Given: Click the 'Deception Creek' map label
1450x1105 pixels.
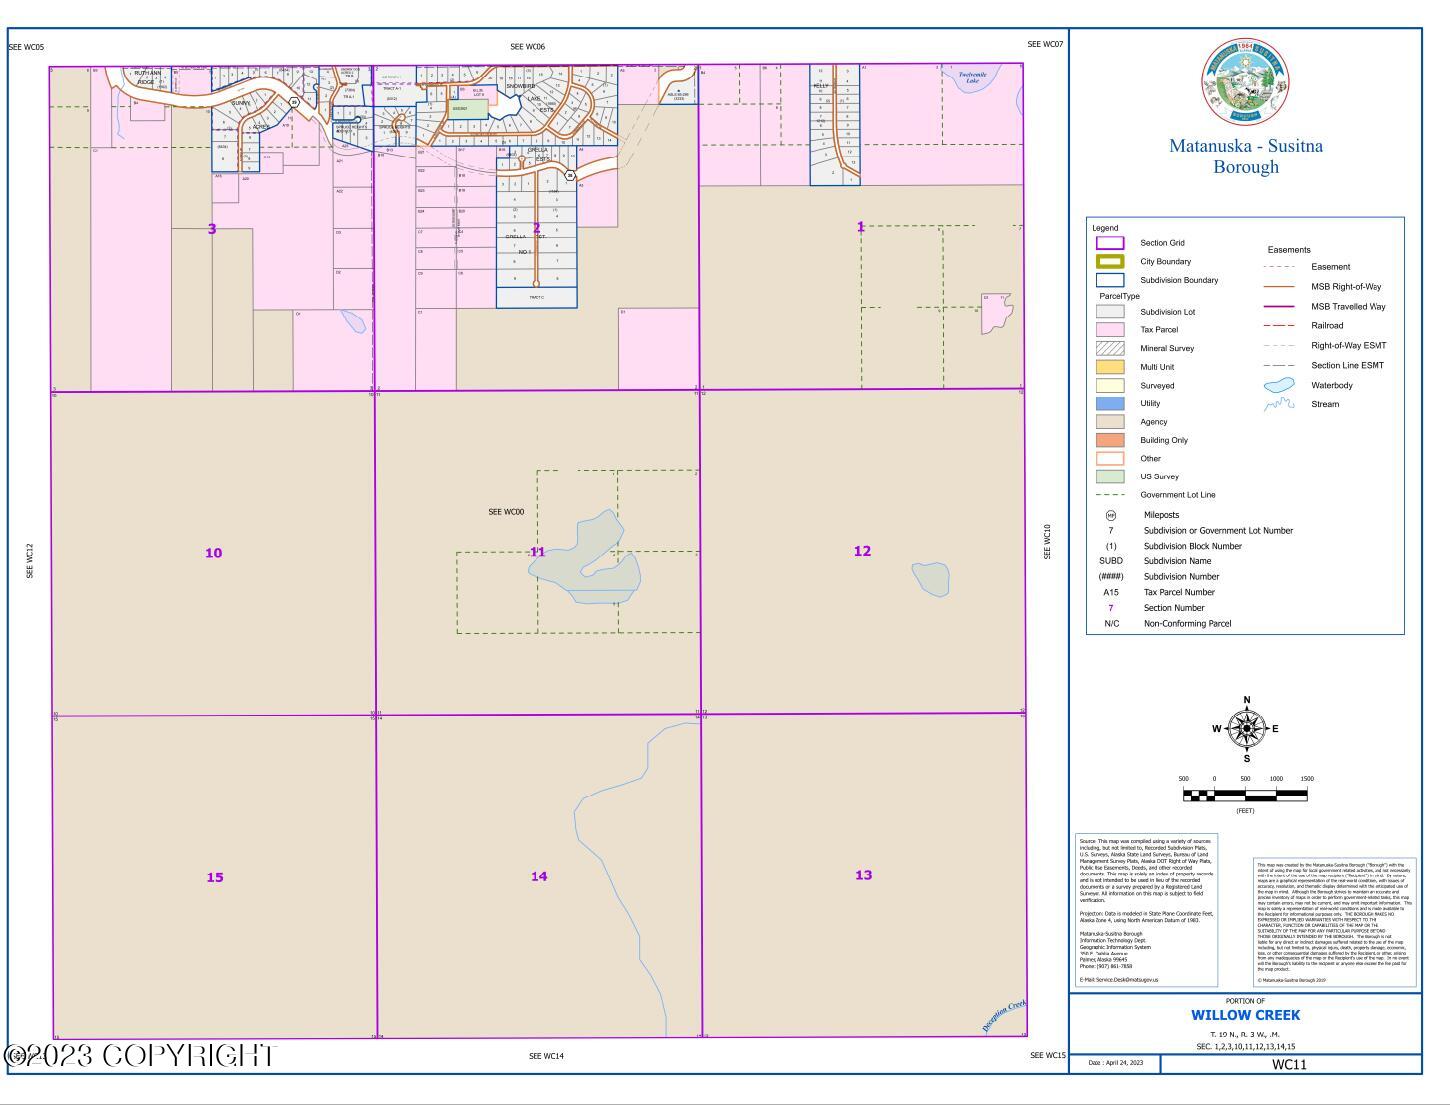Looking at the screenshot, I should 1004,1016.
